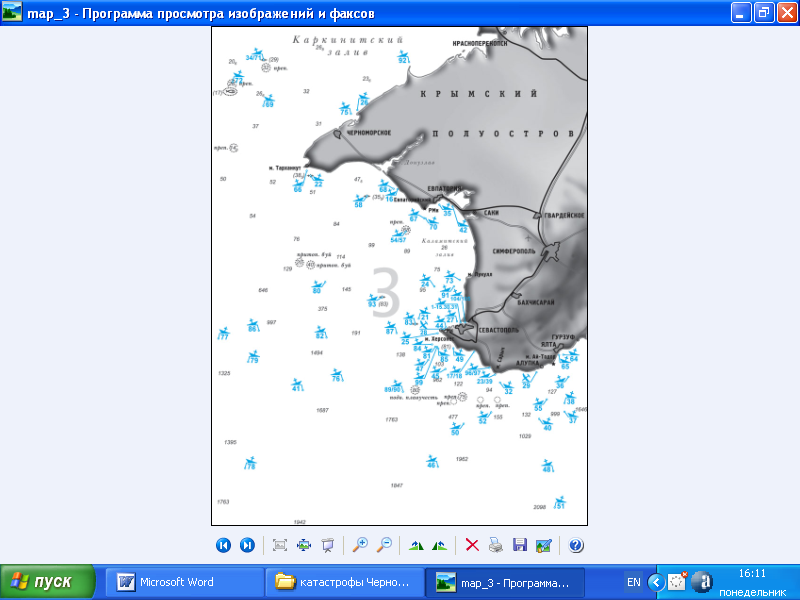Rotate the image counterclockwise
Image resolution: width=800 pixels, height=600 pixels.
(x=439, y=545)
